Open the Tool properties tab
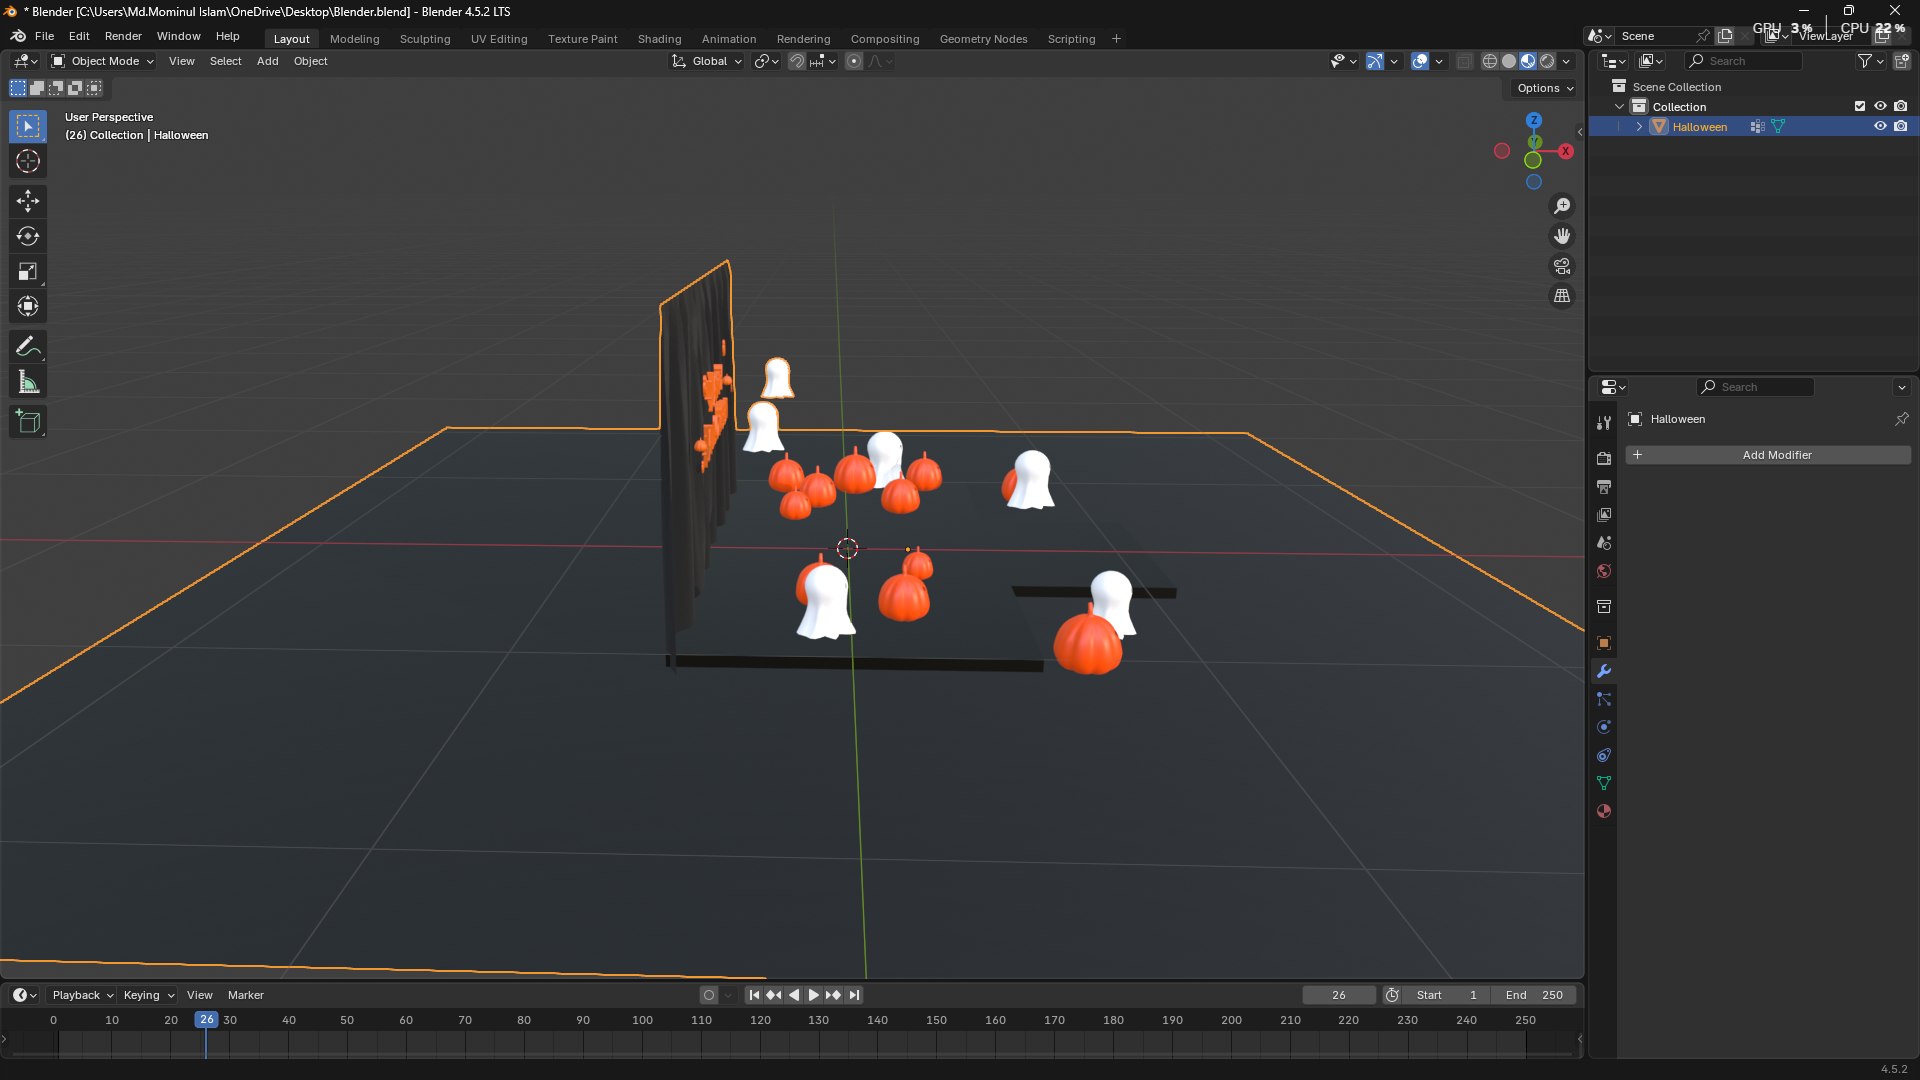The height and width of the screenshot is (1080, 1920). [x=1604, y=423]
